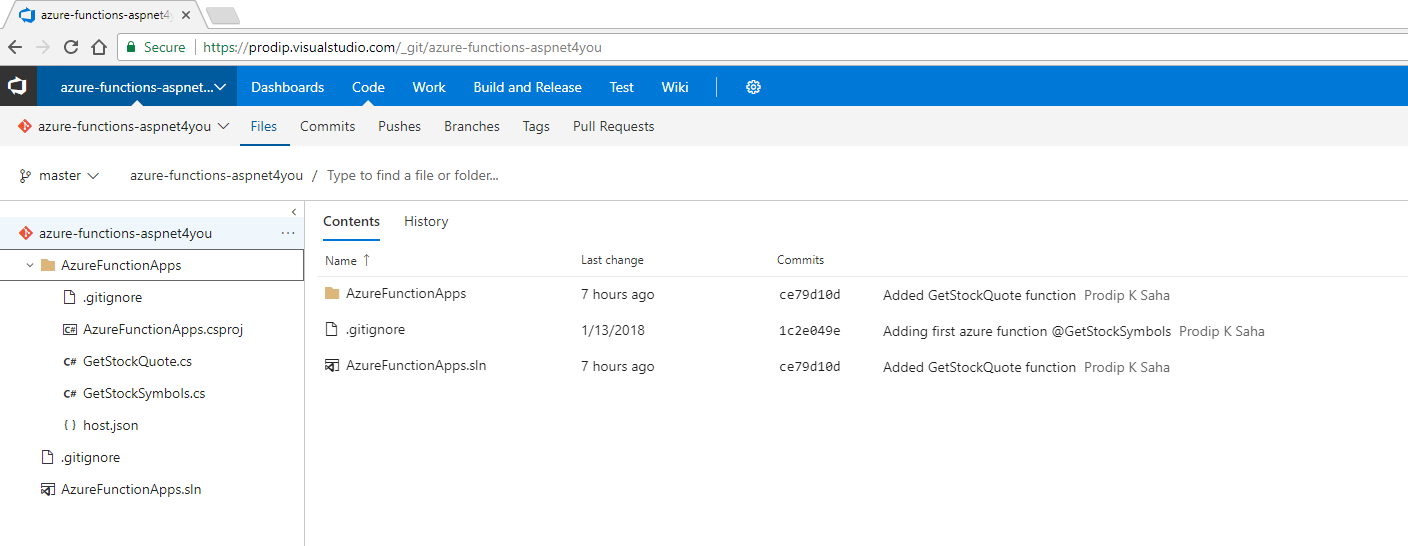
Task: Click the branch icon next to master
Action: pos(25,176)
